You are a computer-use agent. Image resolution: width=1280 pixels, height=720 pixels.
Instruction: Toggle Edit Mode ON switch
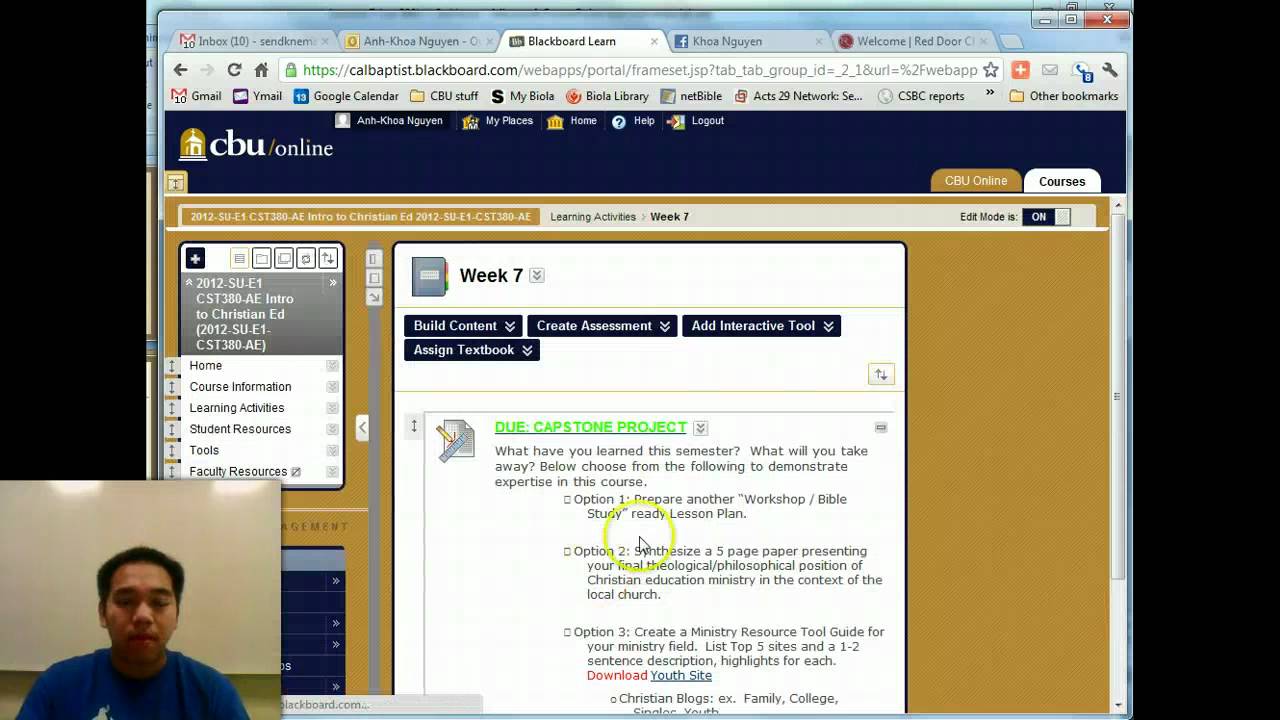1046,217
